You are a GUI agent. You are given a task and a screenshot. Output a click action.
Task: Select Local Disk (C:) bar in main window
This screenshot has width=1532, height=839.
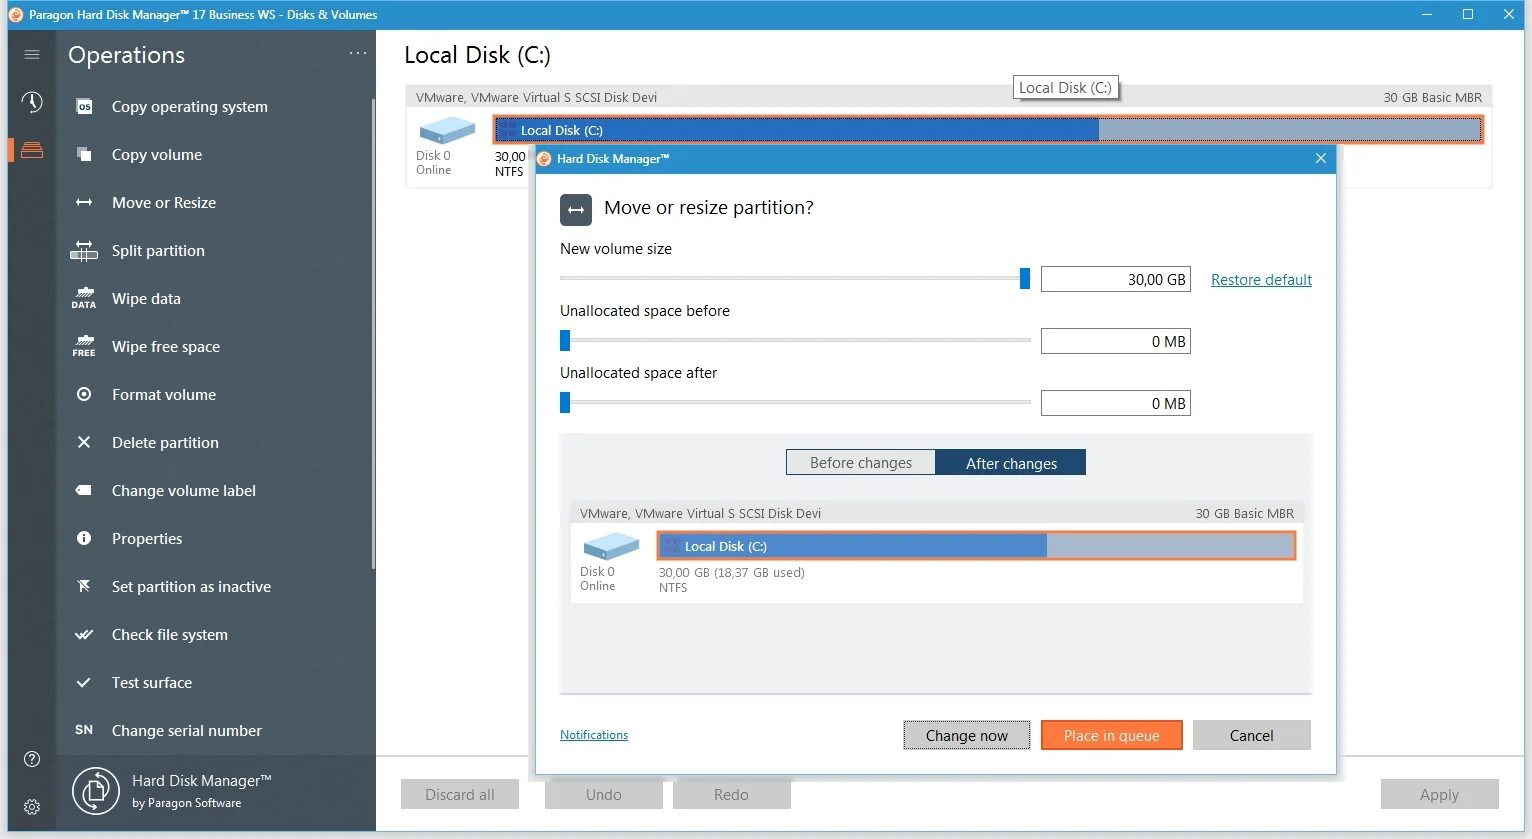coord(988,130)
